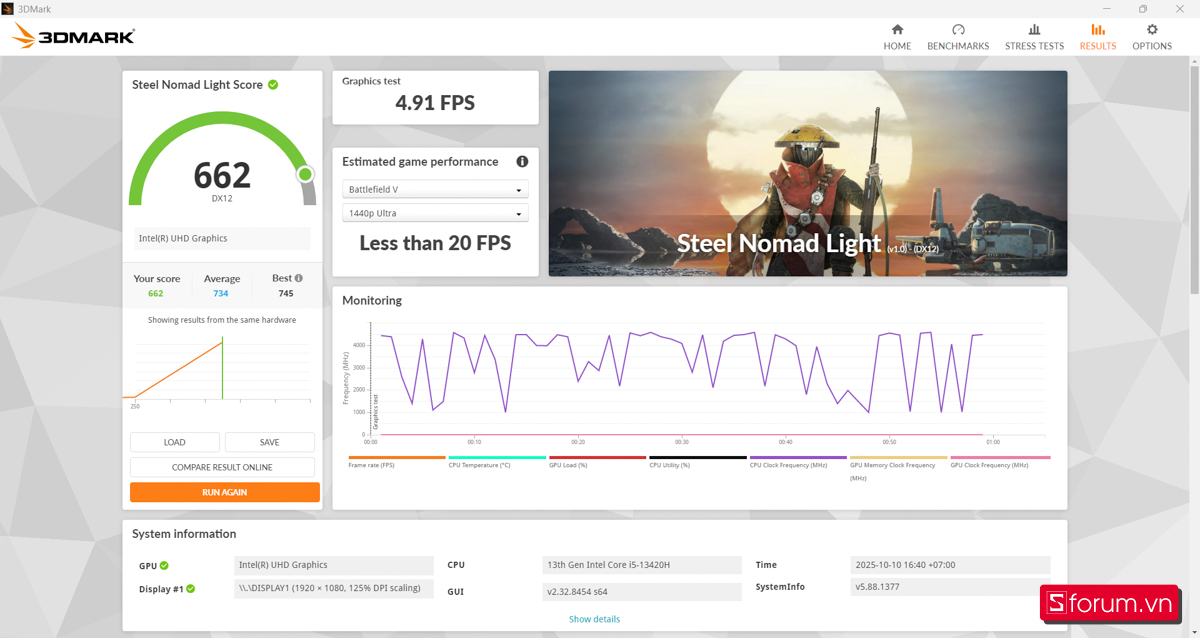This screenshot has width=1200, height=638.
Task: Click the info icon beside Estimated game performance
Action: coord(522,162)
